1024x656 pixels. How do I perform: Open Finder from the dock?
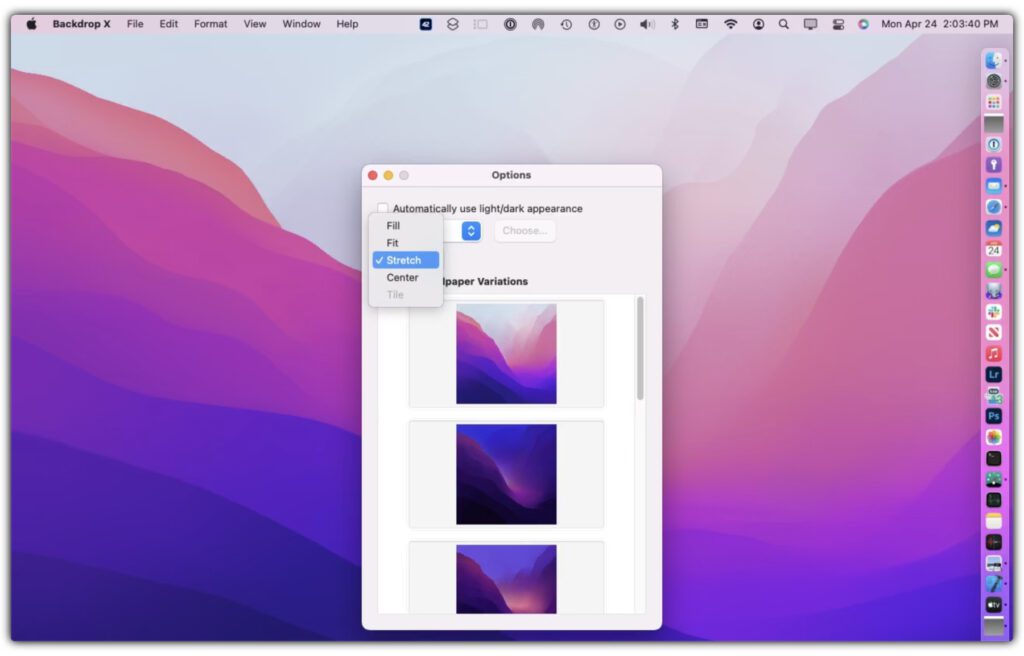993,60
